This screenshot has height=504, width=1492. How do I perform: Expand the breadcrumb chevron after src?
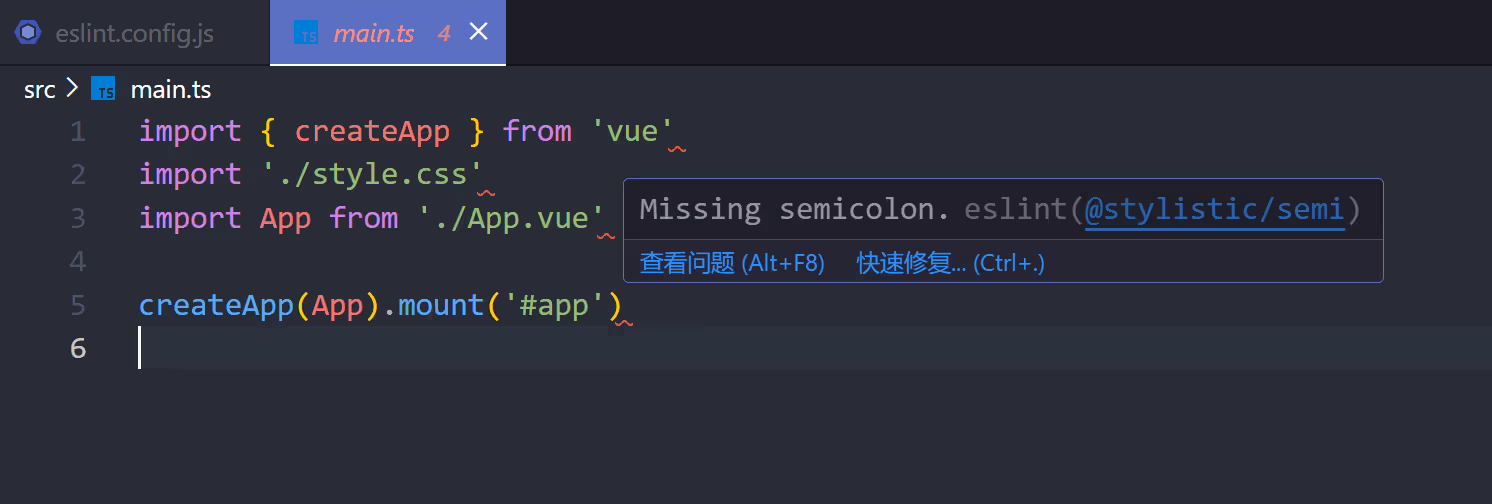[x=72, y=89]
